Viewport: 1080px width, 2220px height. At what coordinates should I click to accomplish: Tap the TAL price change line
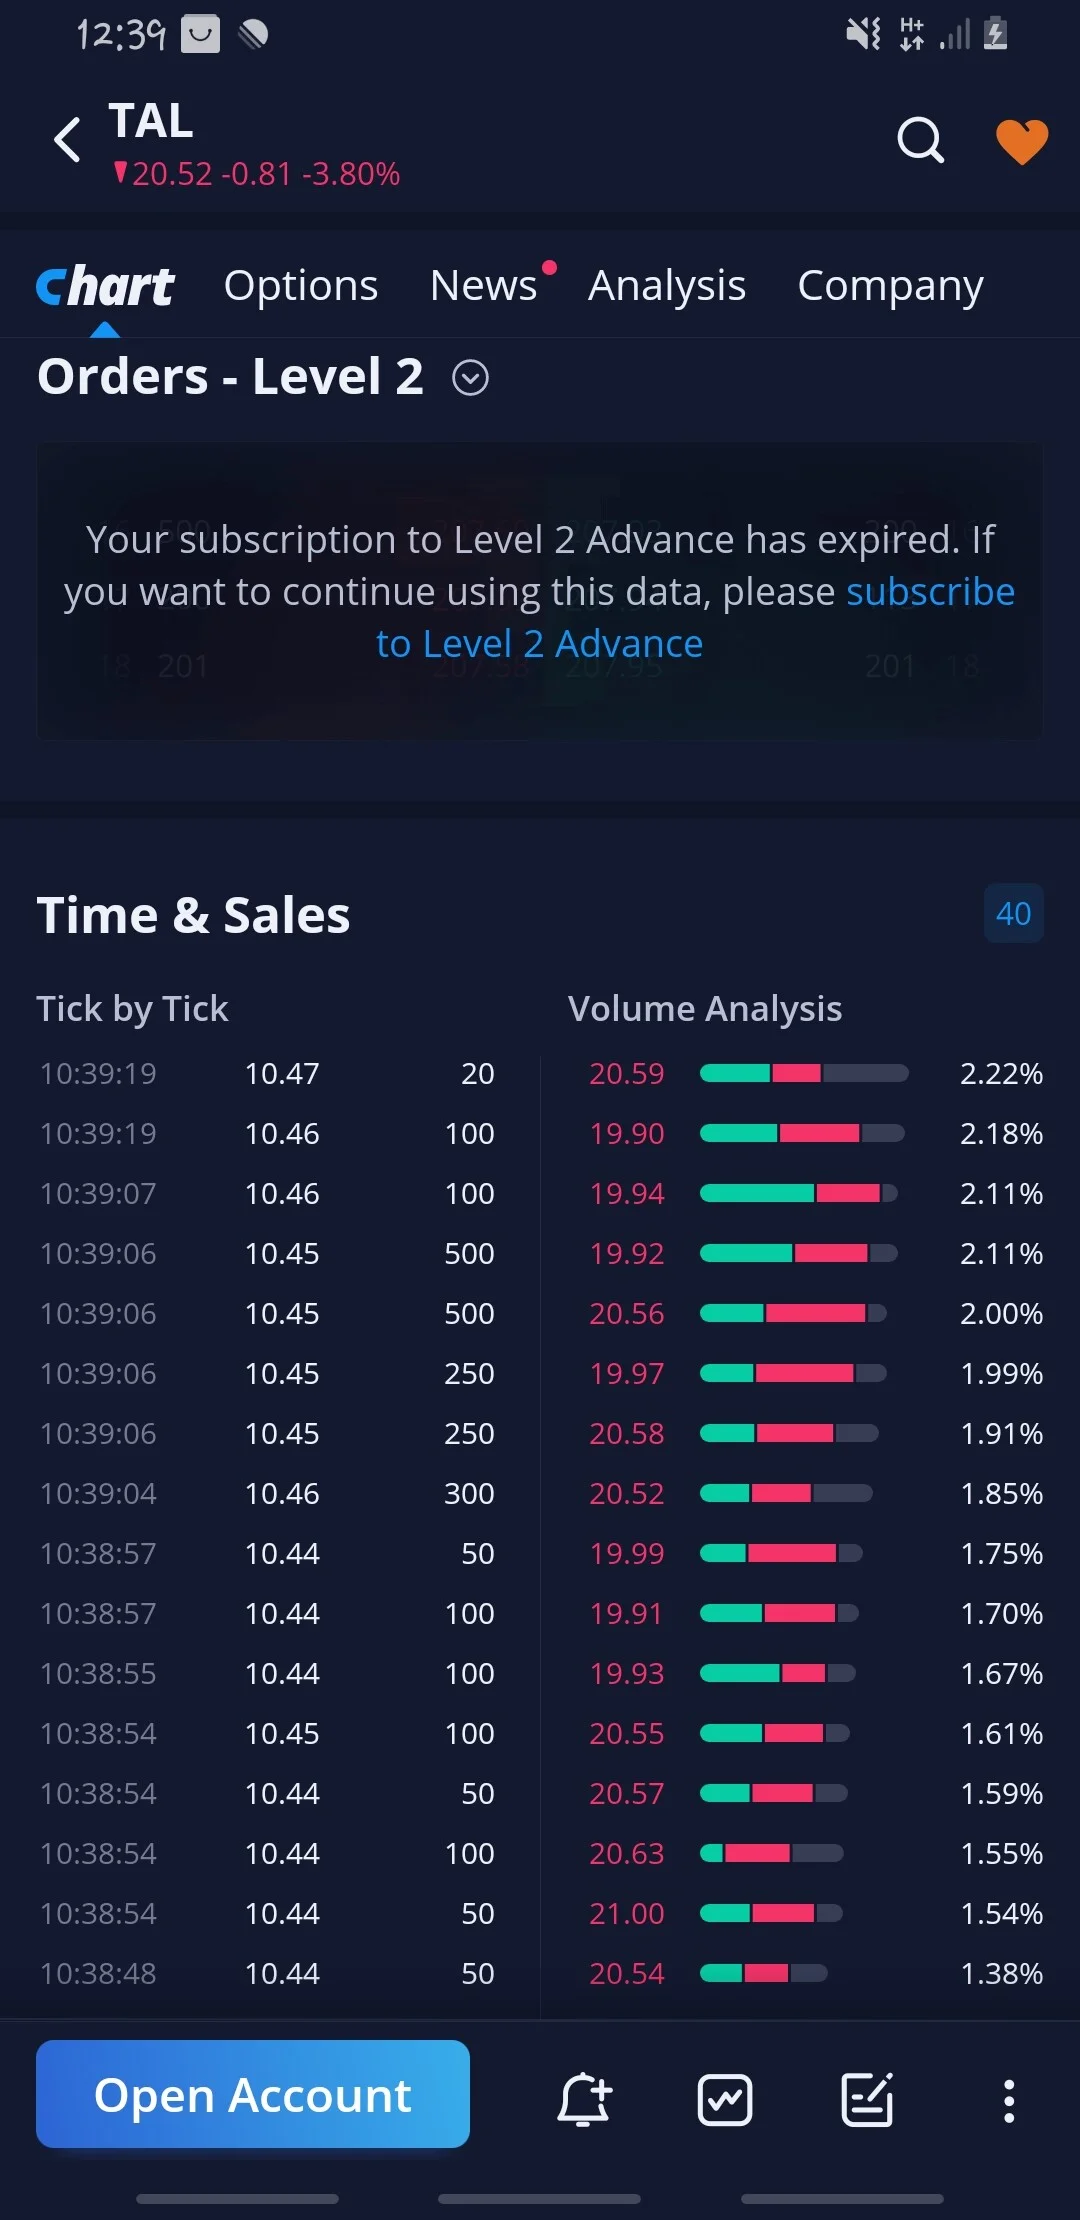257,174
